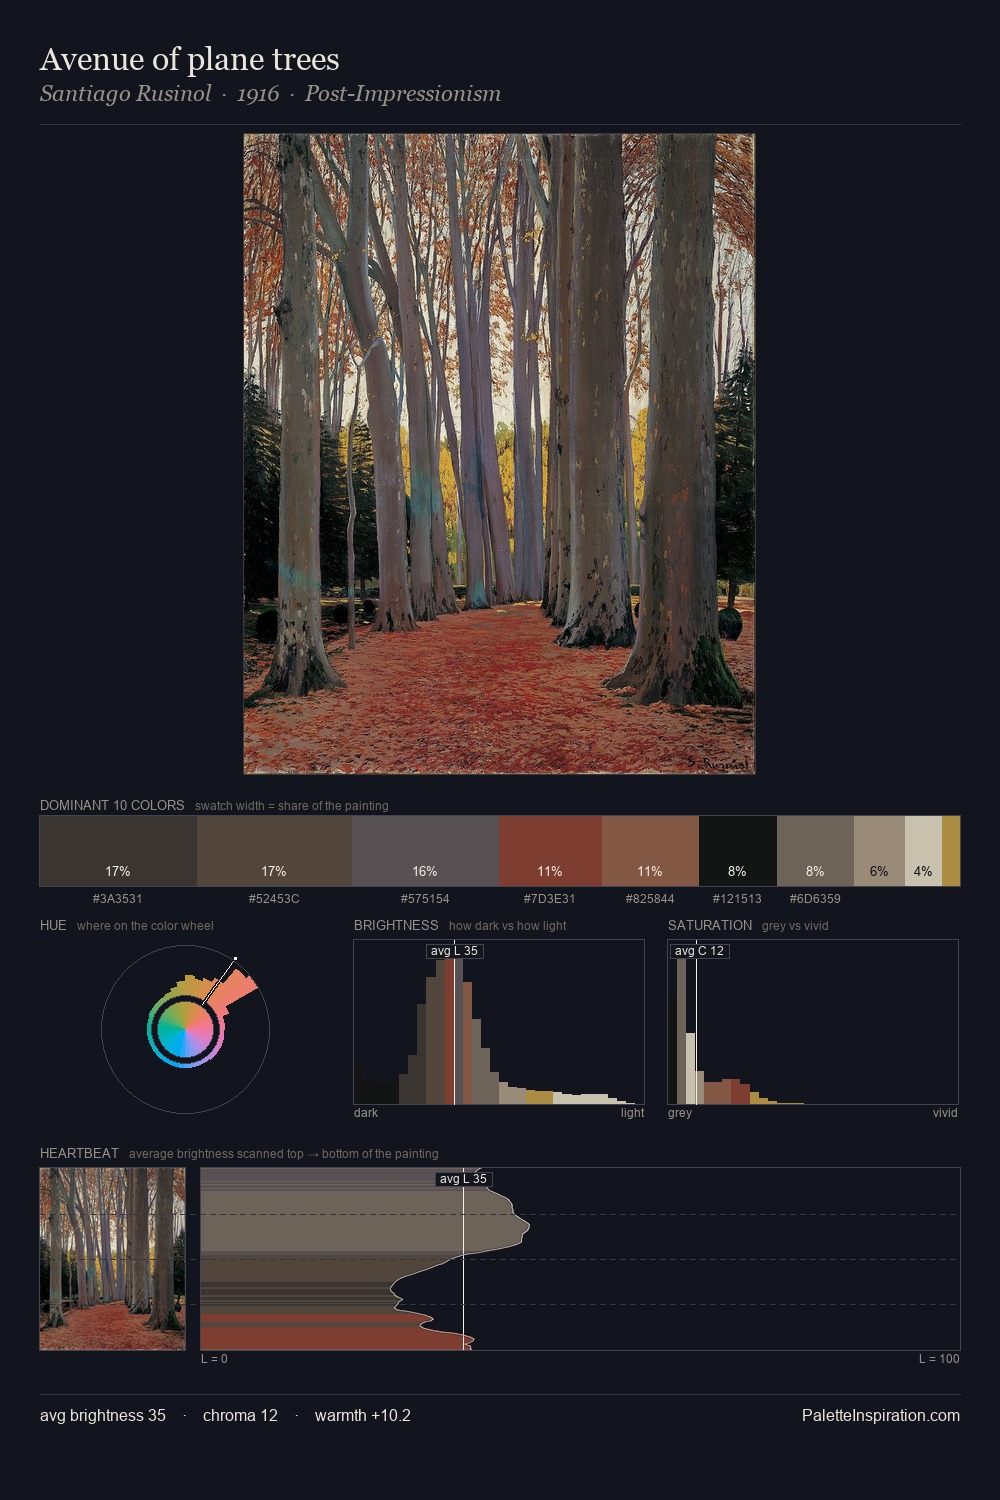Click the style 'Post-Impressionism'
The height and width of the screenshot is (1500, 1000).
(x=403, y=94)
